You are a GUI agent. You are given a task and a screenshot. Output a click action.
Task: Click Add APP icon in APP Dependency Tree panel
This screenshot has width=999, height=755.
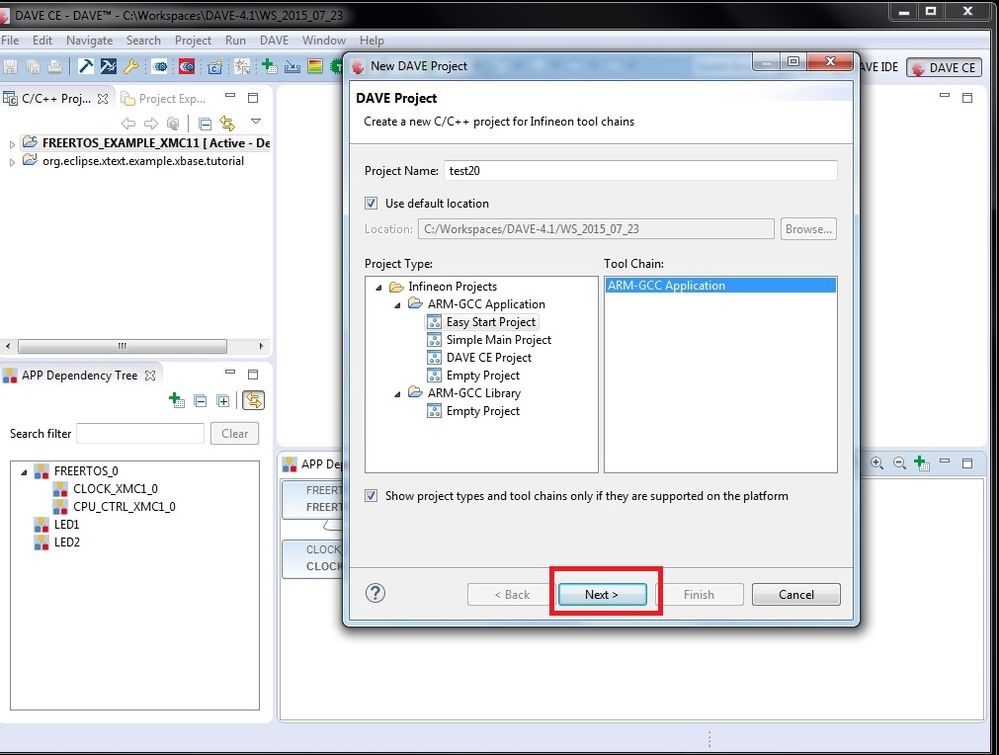[x=176, y=400]
